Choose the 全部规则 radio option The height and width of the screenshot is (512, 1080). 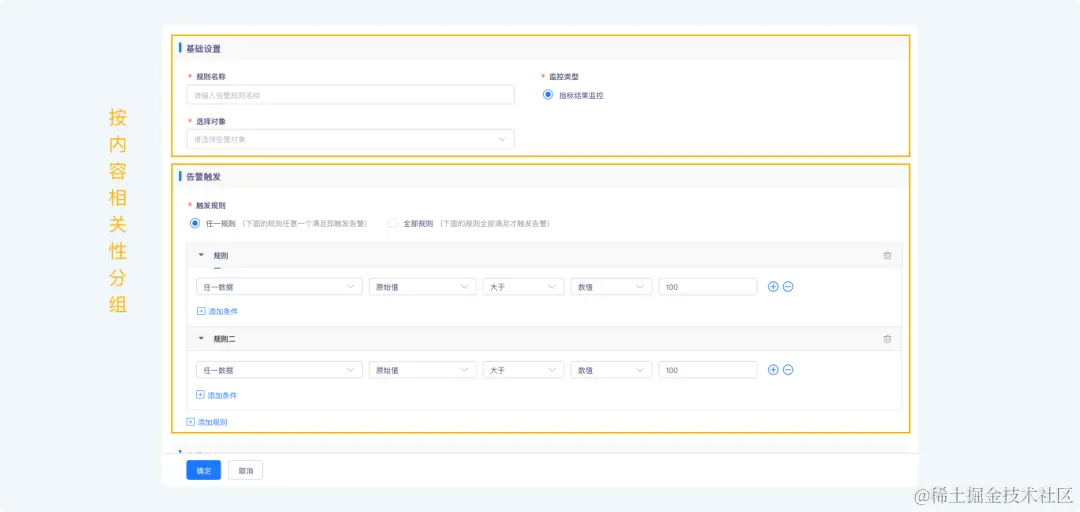[393, 223]
